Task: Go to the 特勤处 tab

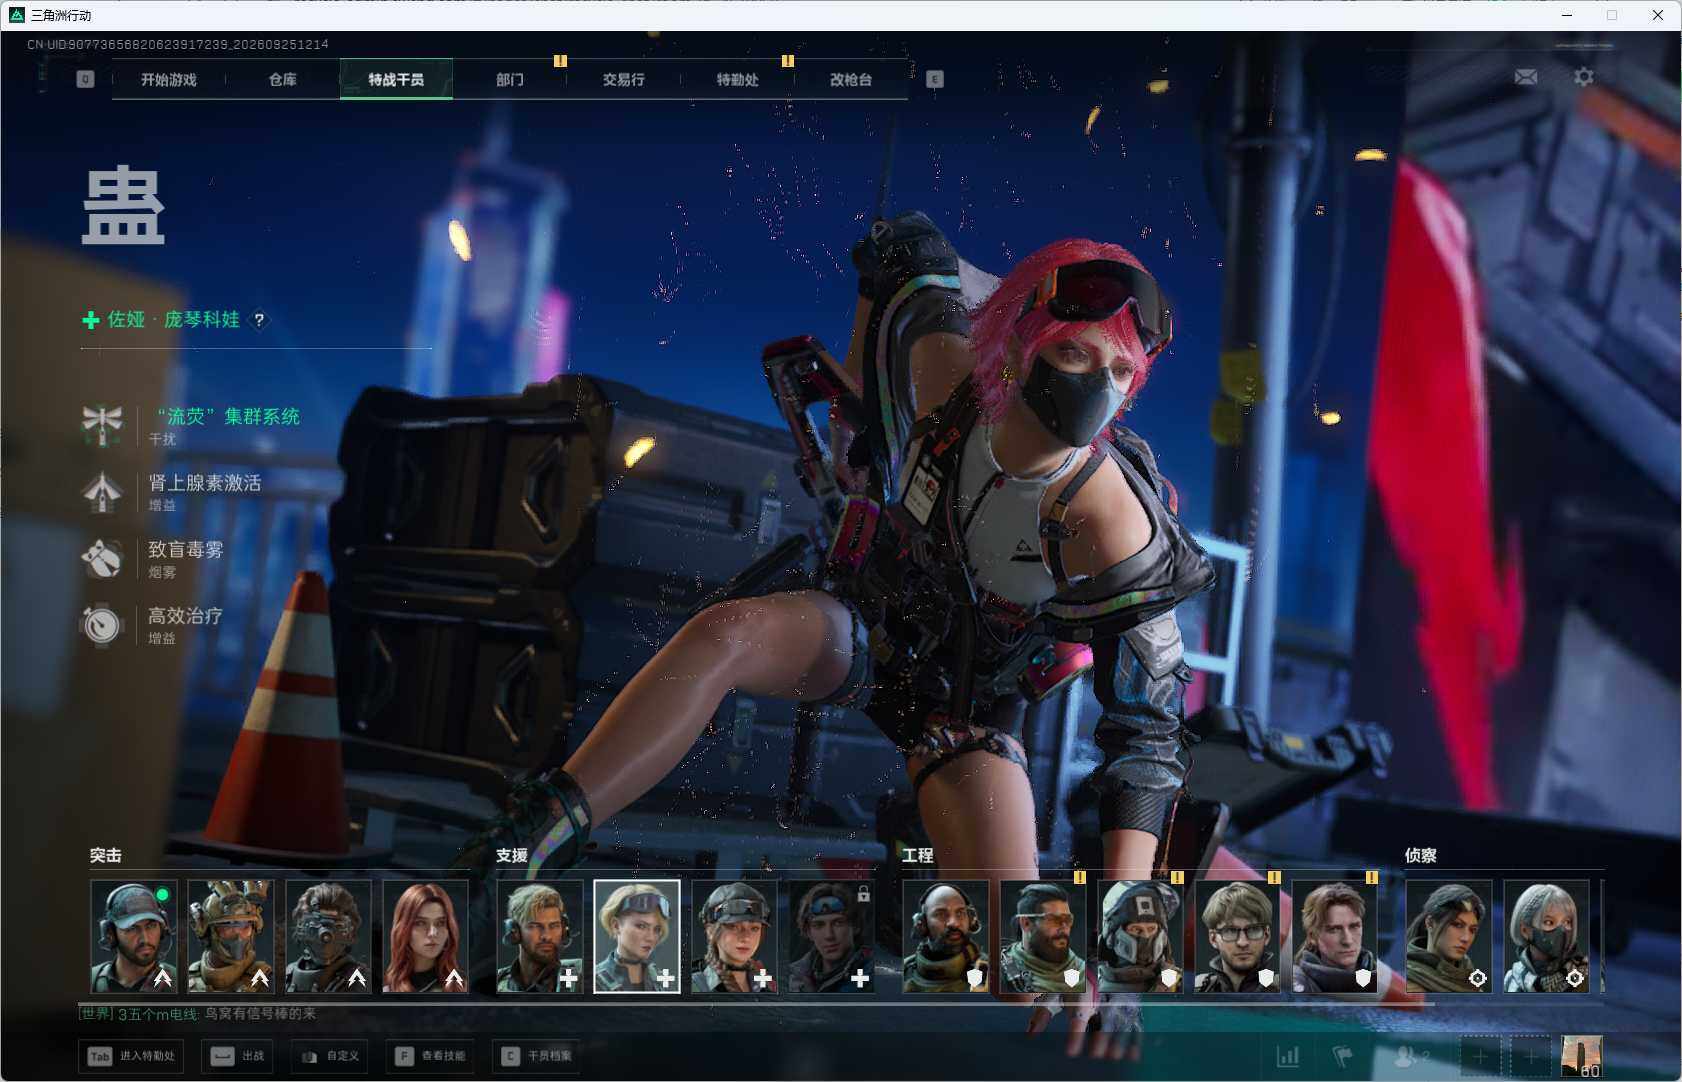Action: [737, 79]
